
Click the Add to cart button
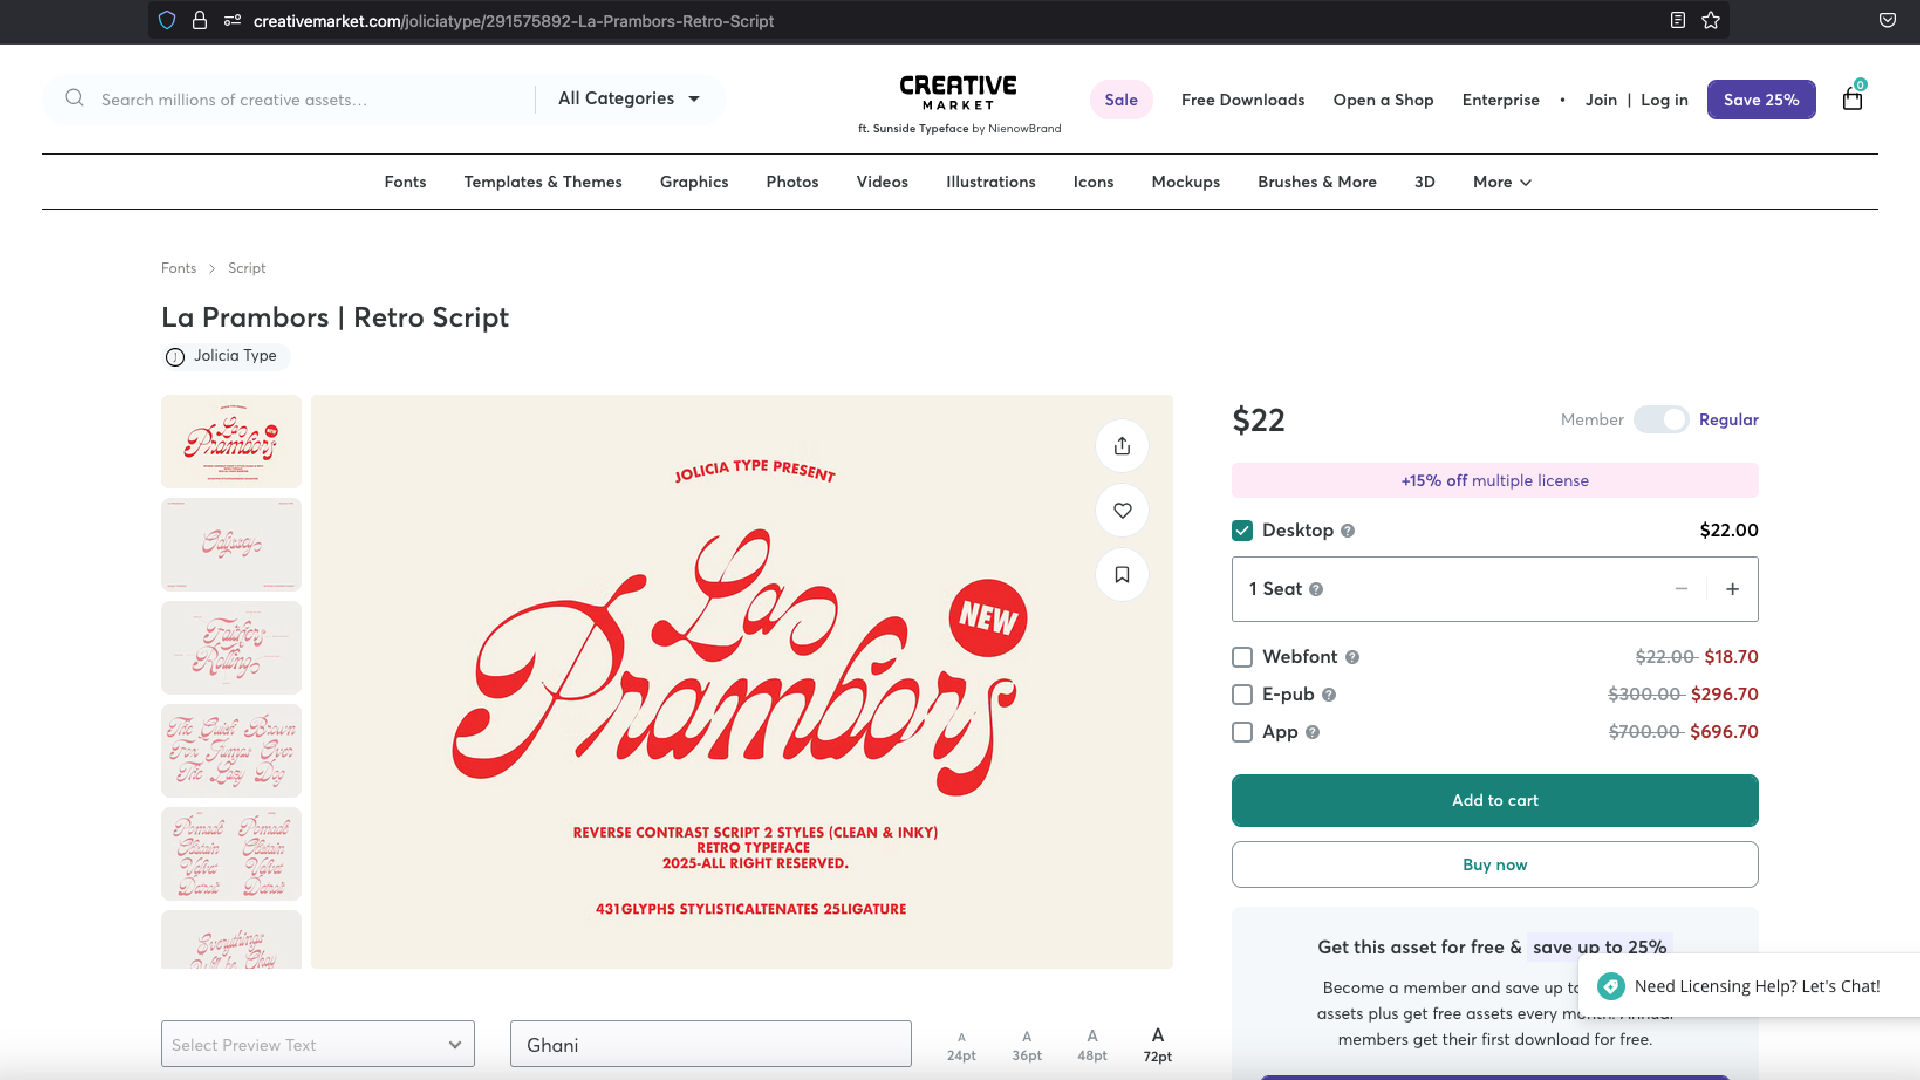point(1495,800)
